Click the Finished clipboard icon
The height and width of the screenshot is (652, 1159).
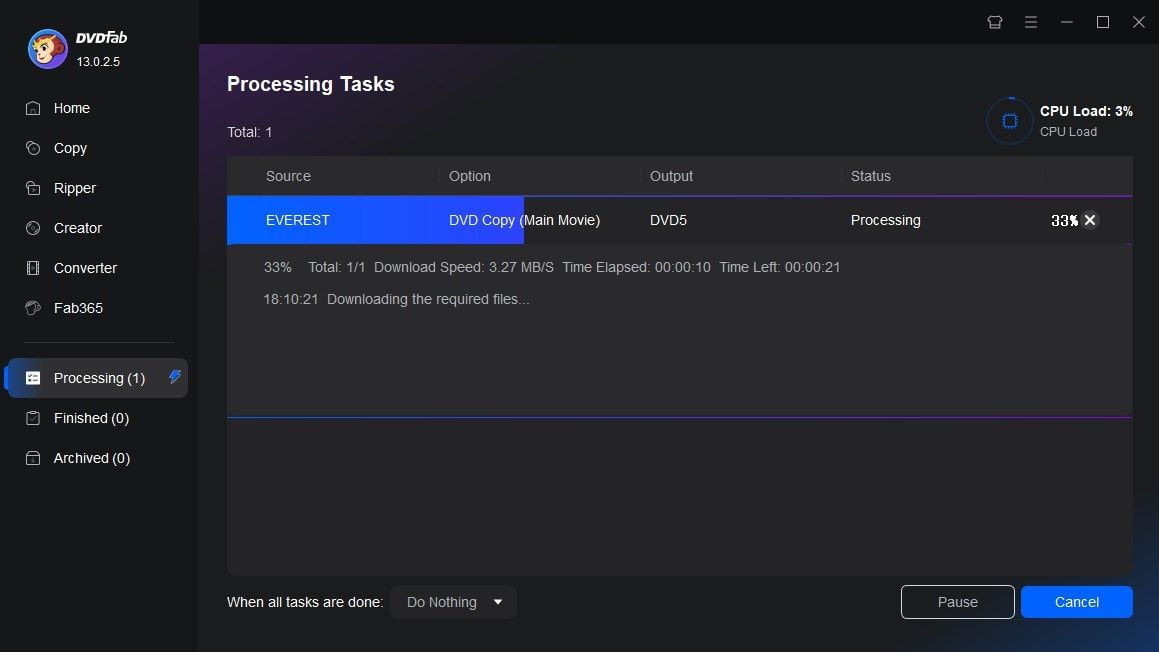[x=33, y=418]
